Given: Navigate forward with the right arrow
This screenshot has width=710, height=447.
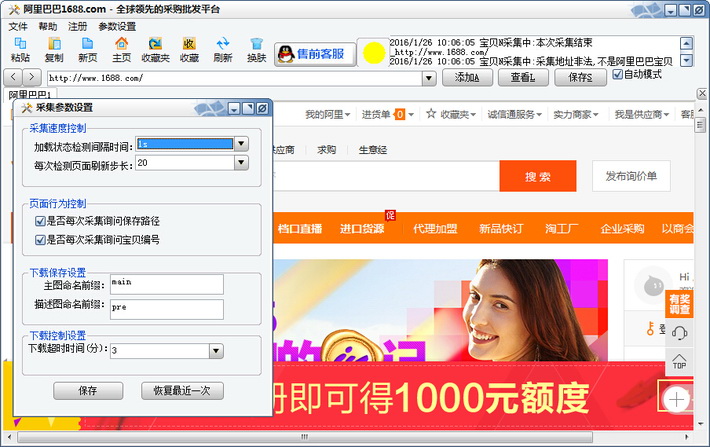Looking at the screenshot, I should tap(31, 77).
